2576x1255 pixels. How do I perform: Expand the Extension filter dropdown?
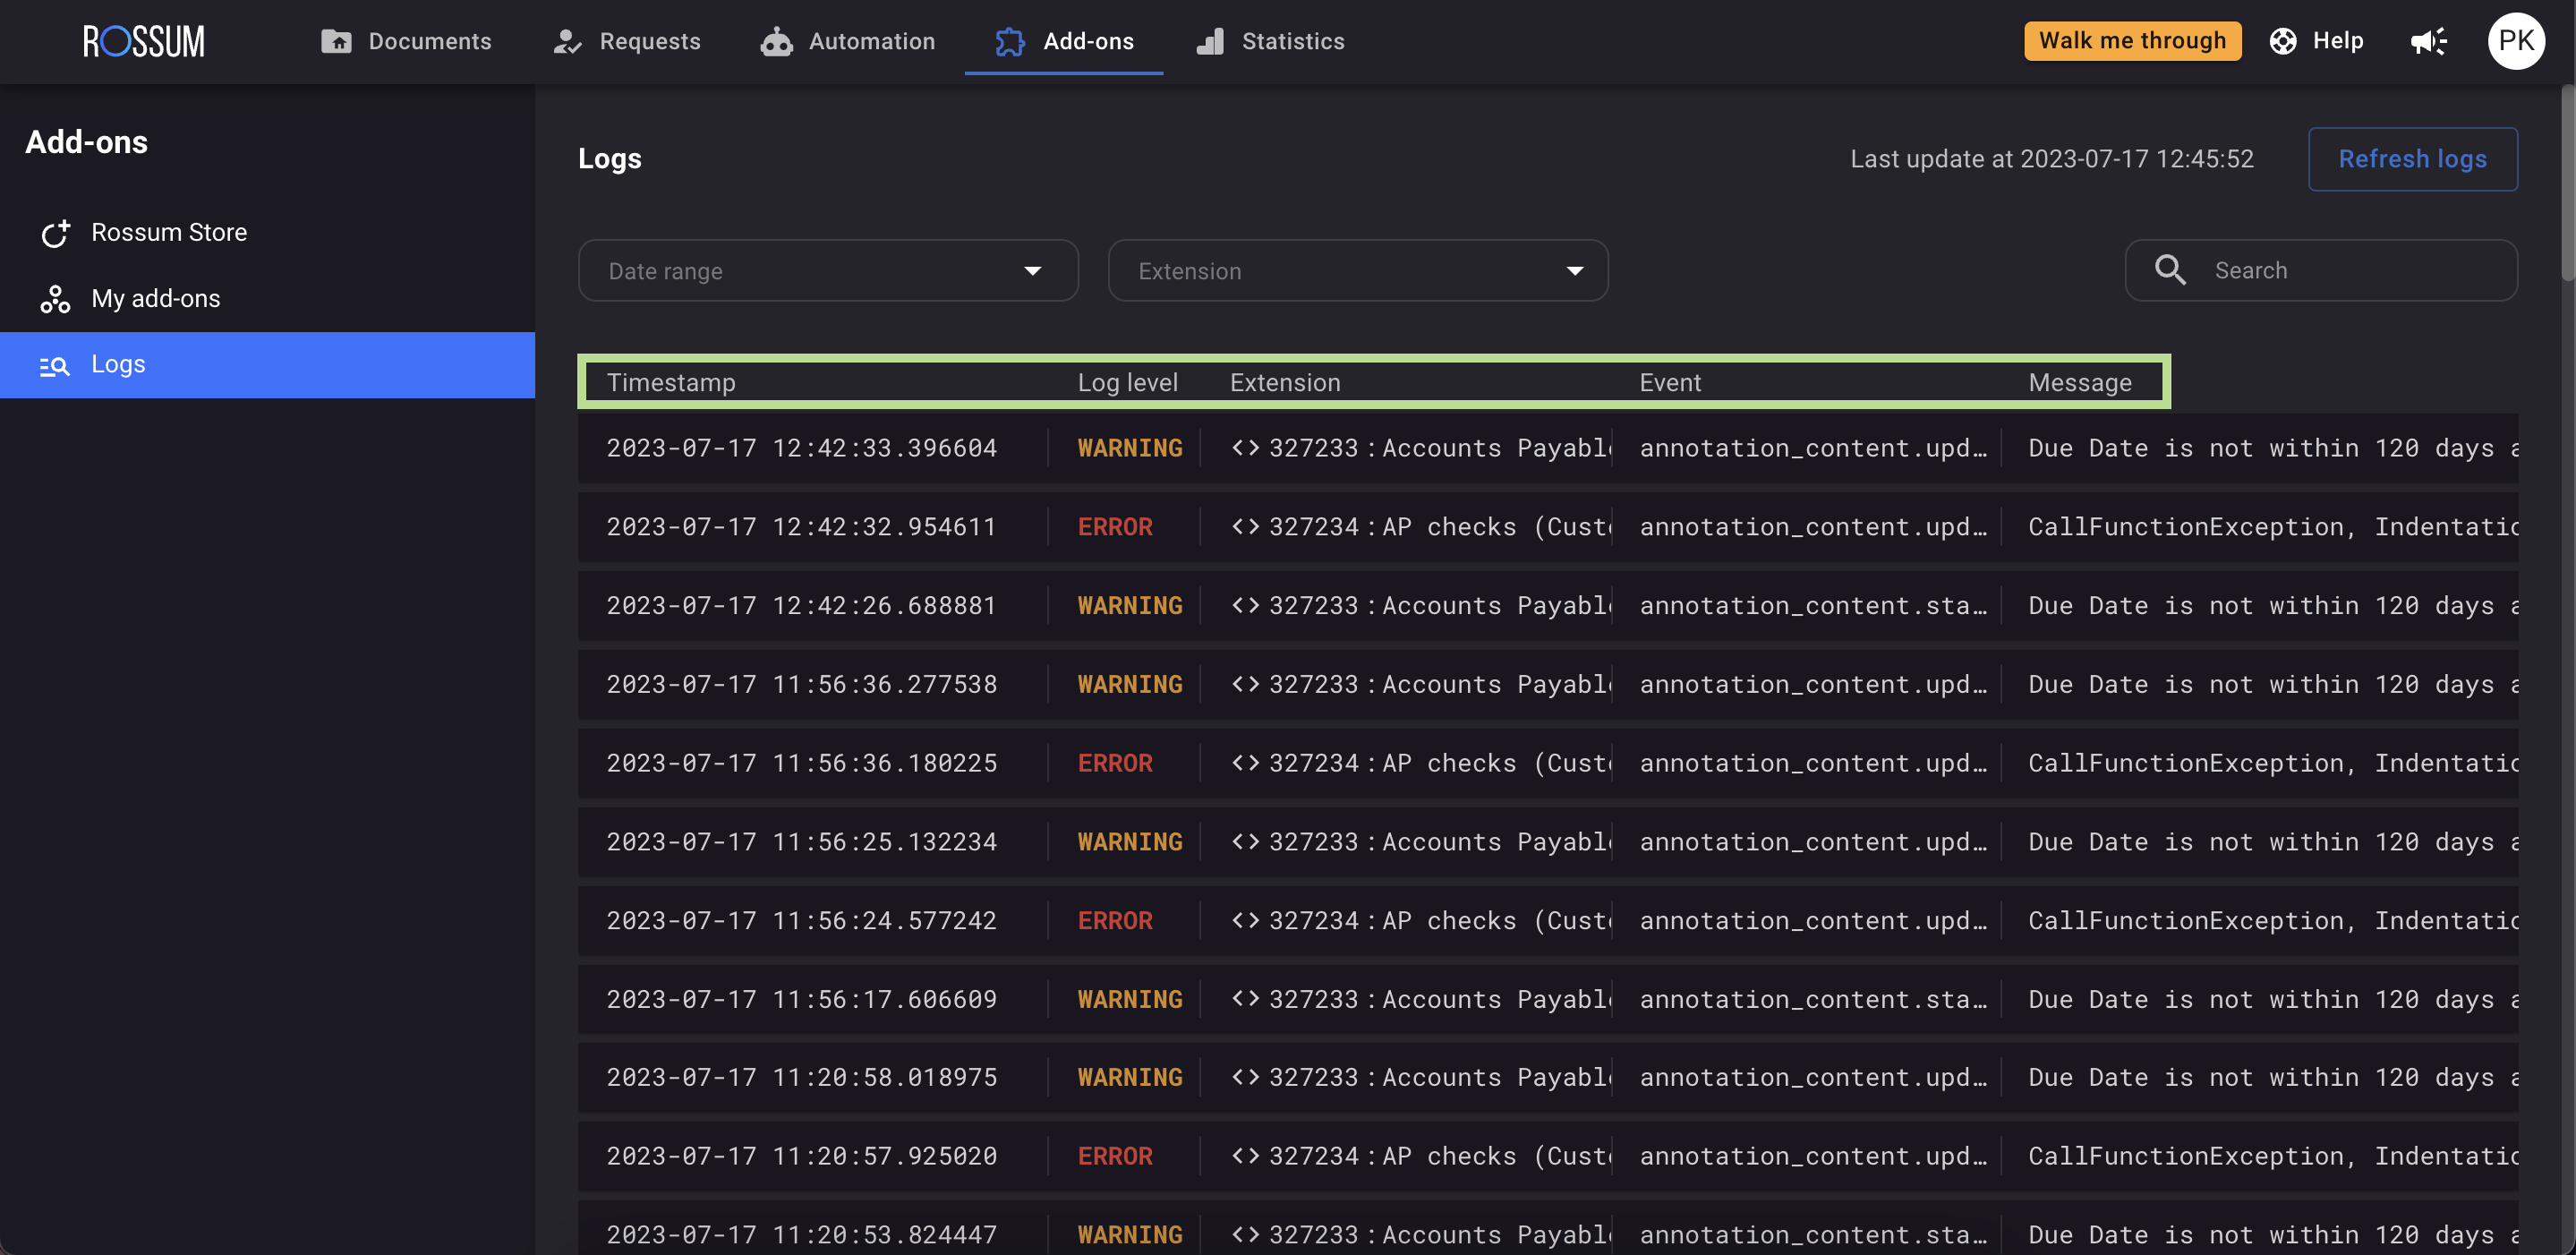point(1357,271)
